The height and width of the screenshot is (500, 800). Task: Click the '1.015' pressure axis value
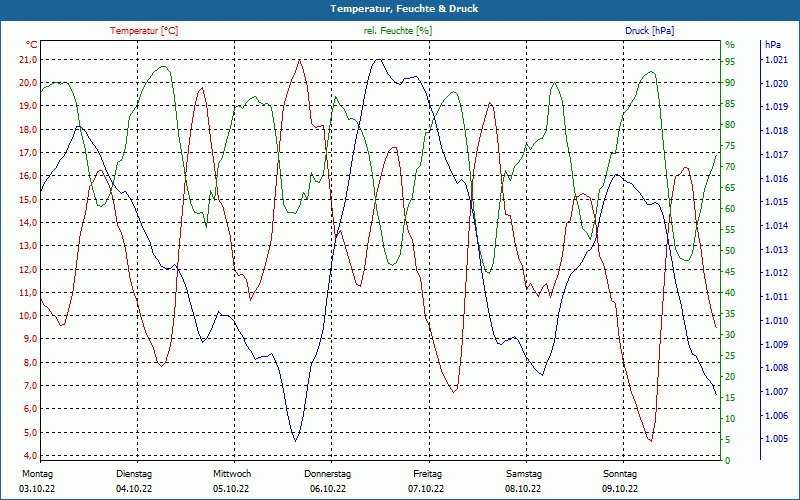(776, 202)
